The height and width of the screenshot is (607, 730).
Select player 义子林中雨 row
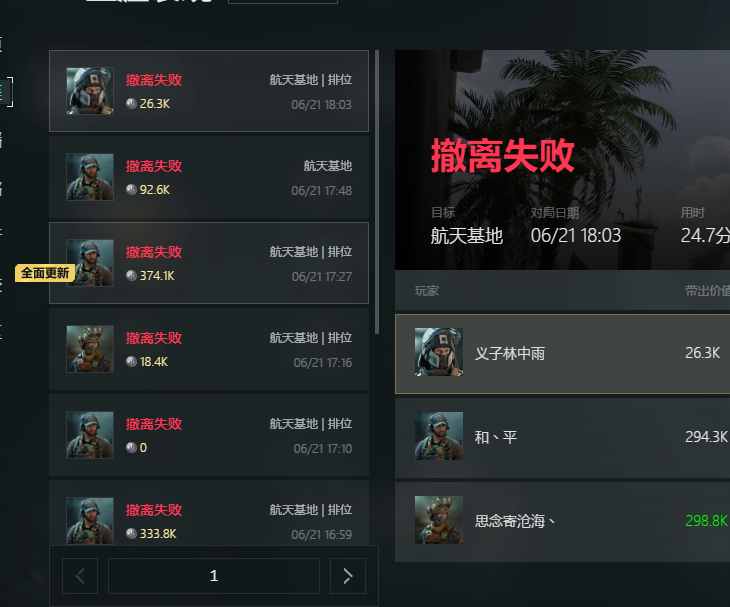(x=562, y=354)
